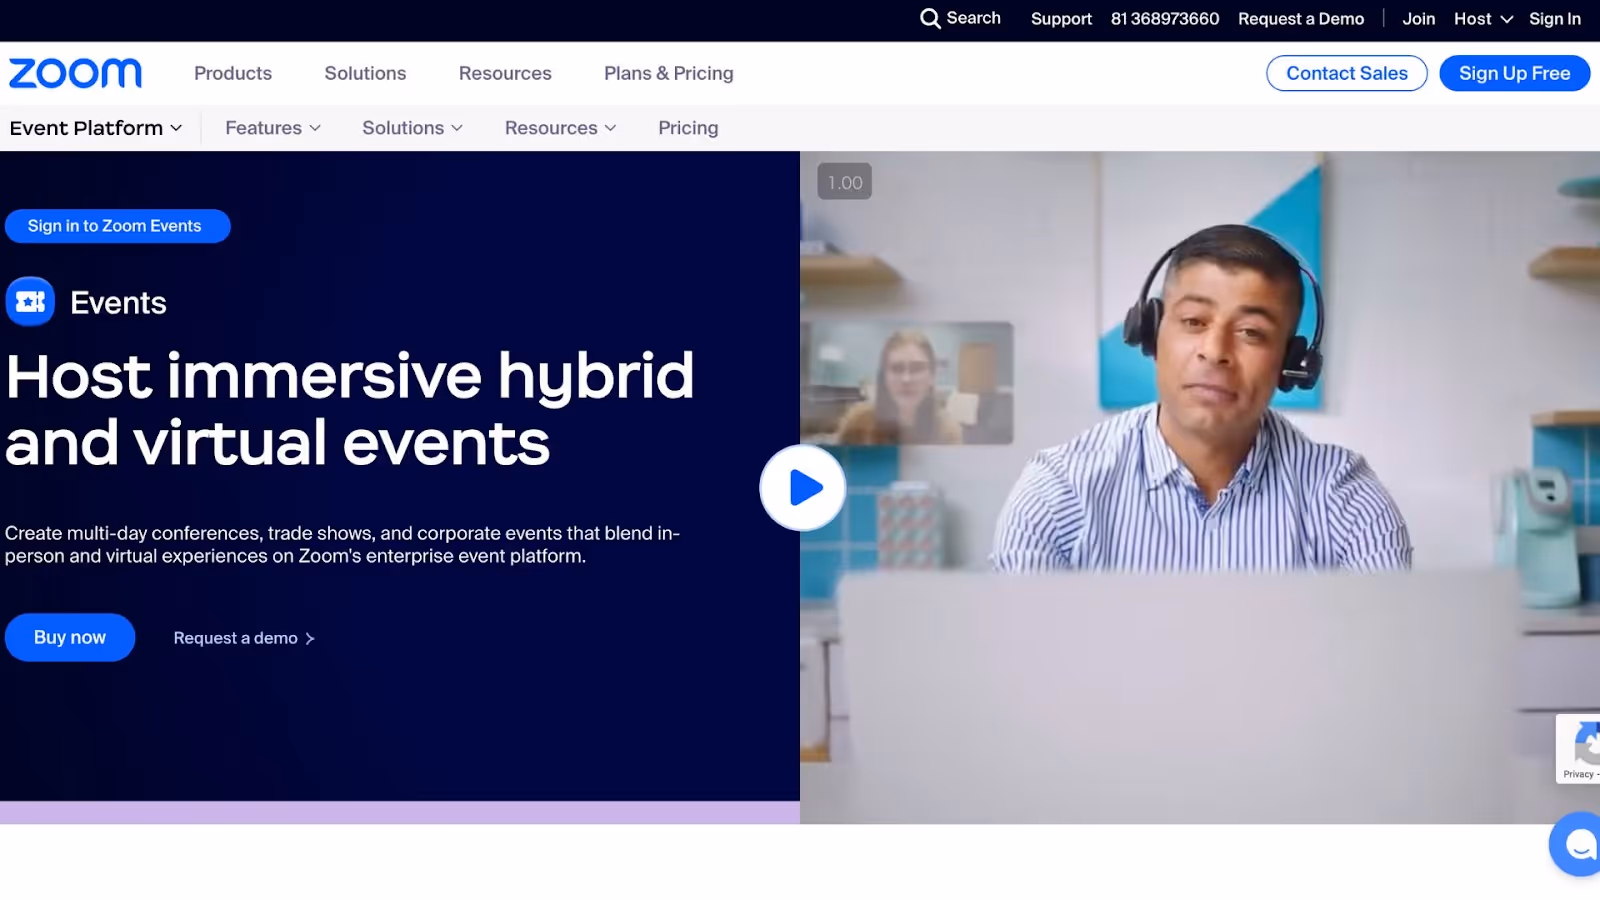Go to Plans & Pricing
1600x900 pixels.
tap(669, 73)
